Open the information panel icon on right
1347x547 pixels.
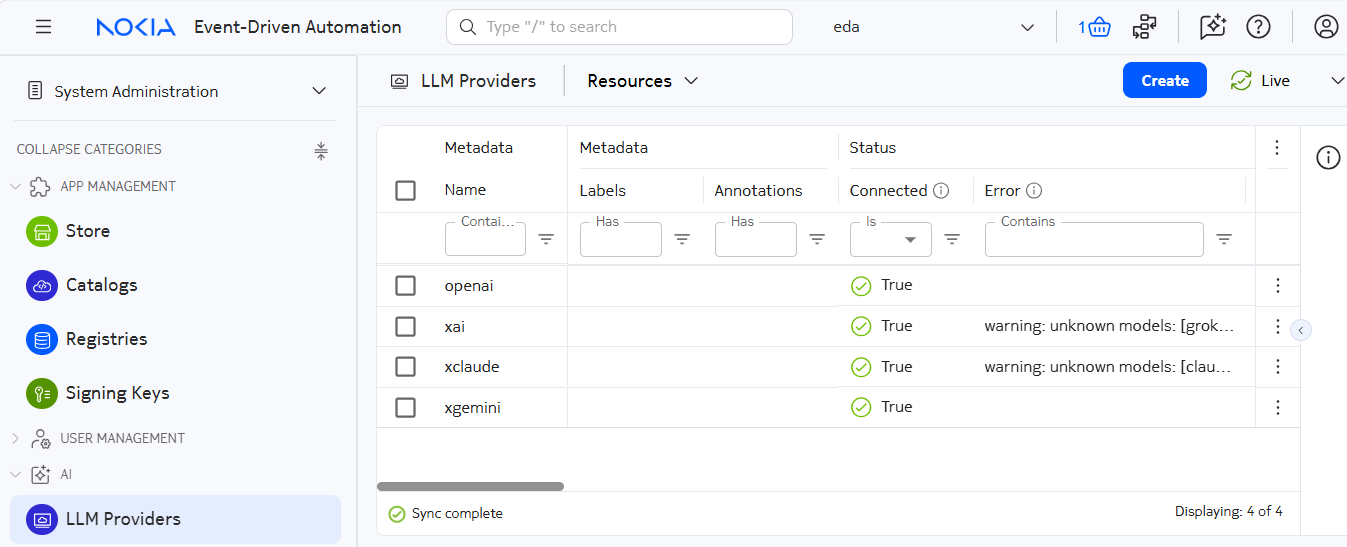pyautogui.click(x=1328, y=157)
